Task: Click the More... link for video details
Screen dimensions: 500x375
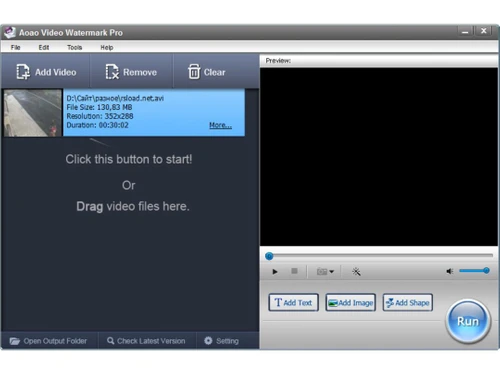Action: [220, 125]
